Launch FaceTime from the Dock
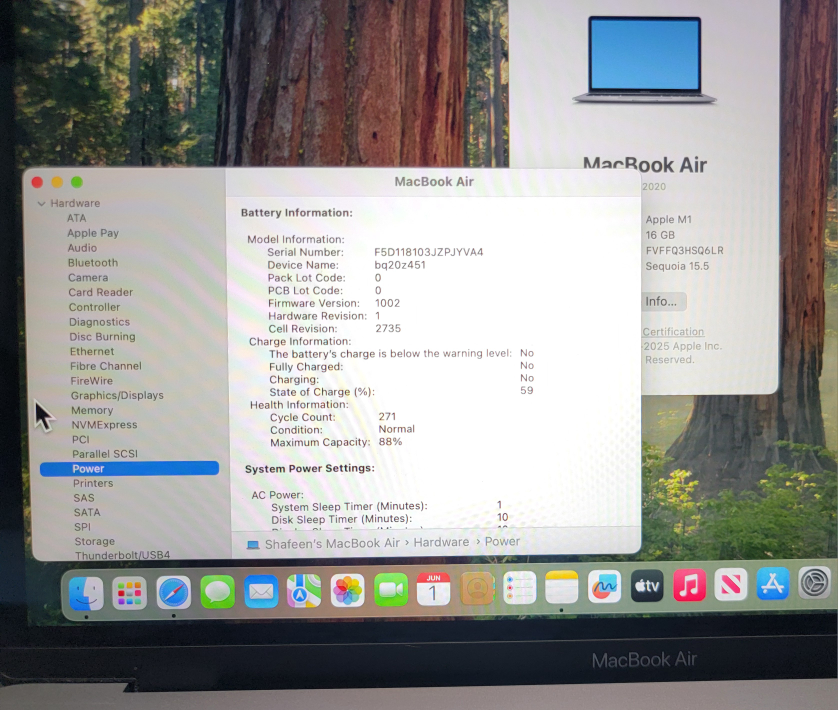Image resolution: width=838 pixels, height=710 pixels. (x=391, y=590)
